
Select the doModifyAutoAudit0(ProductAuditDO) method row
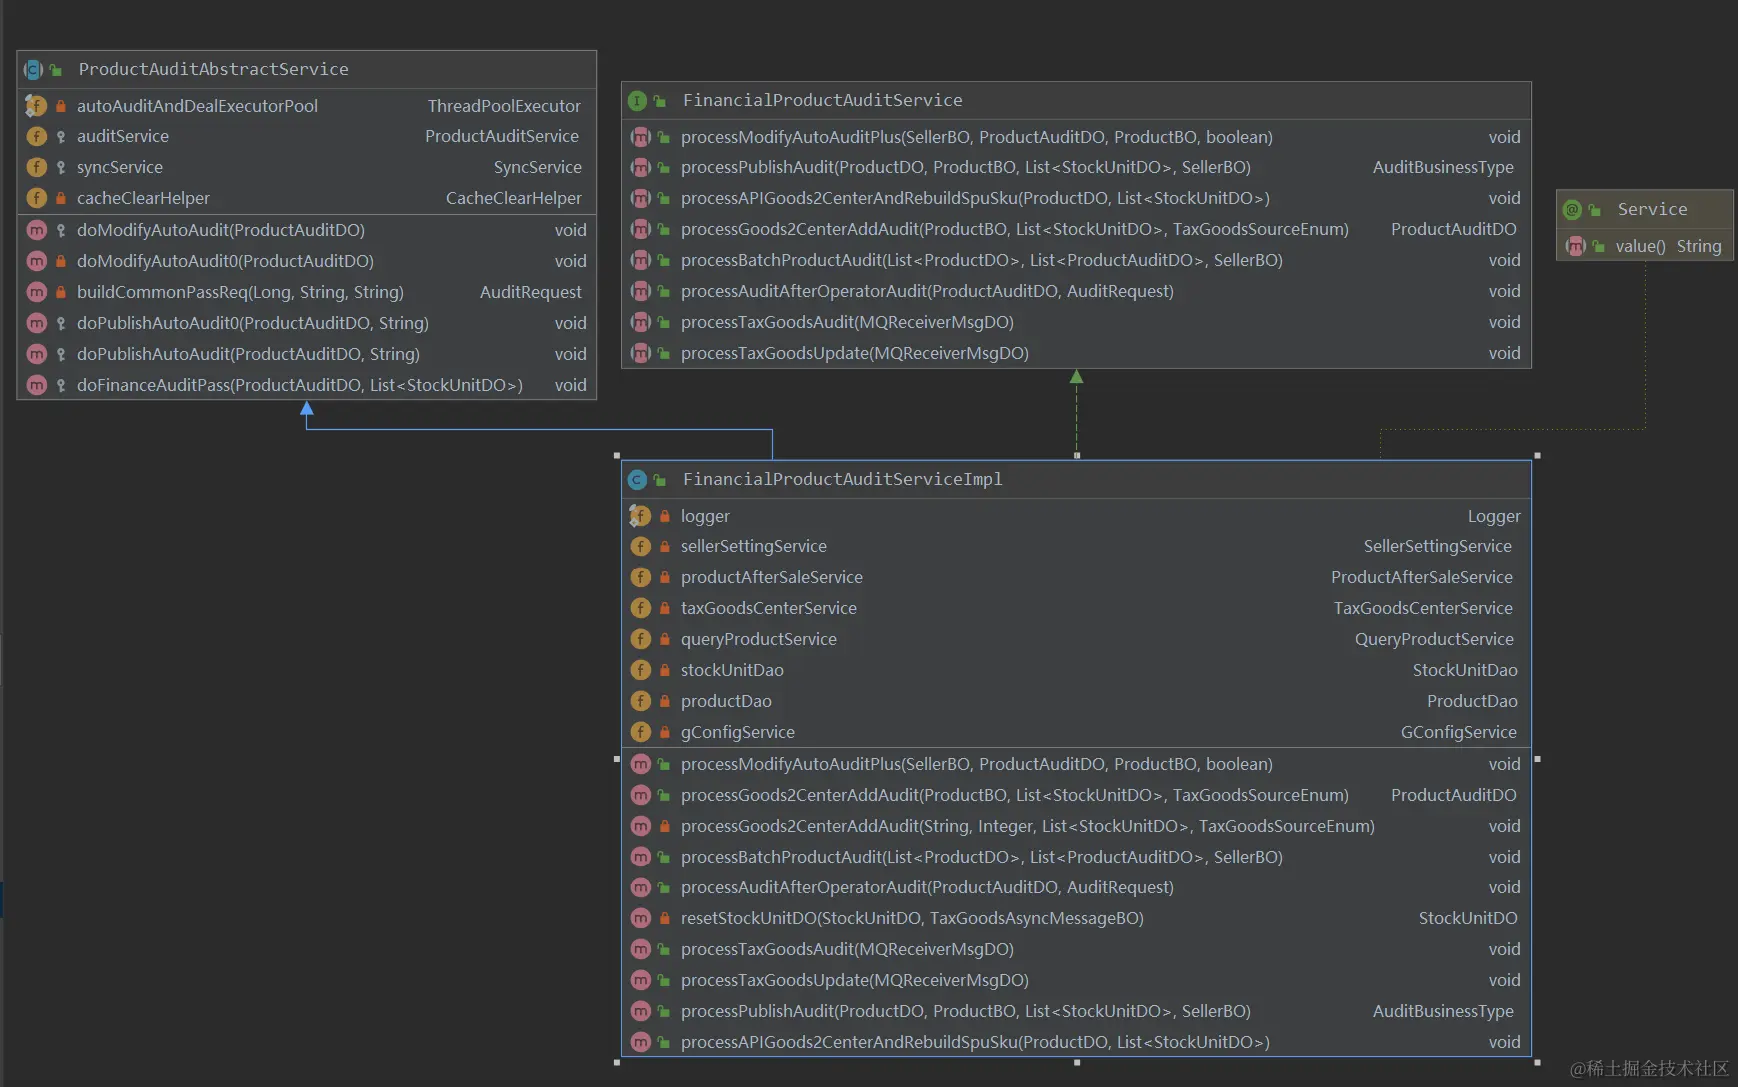[307, 261]
